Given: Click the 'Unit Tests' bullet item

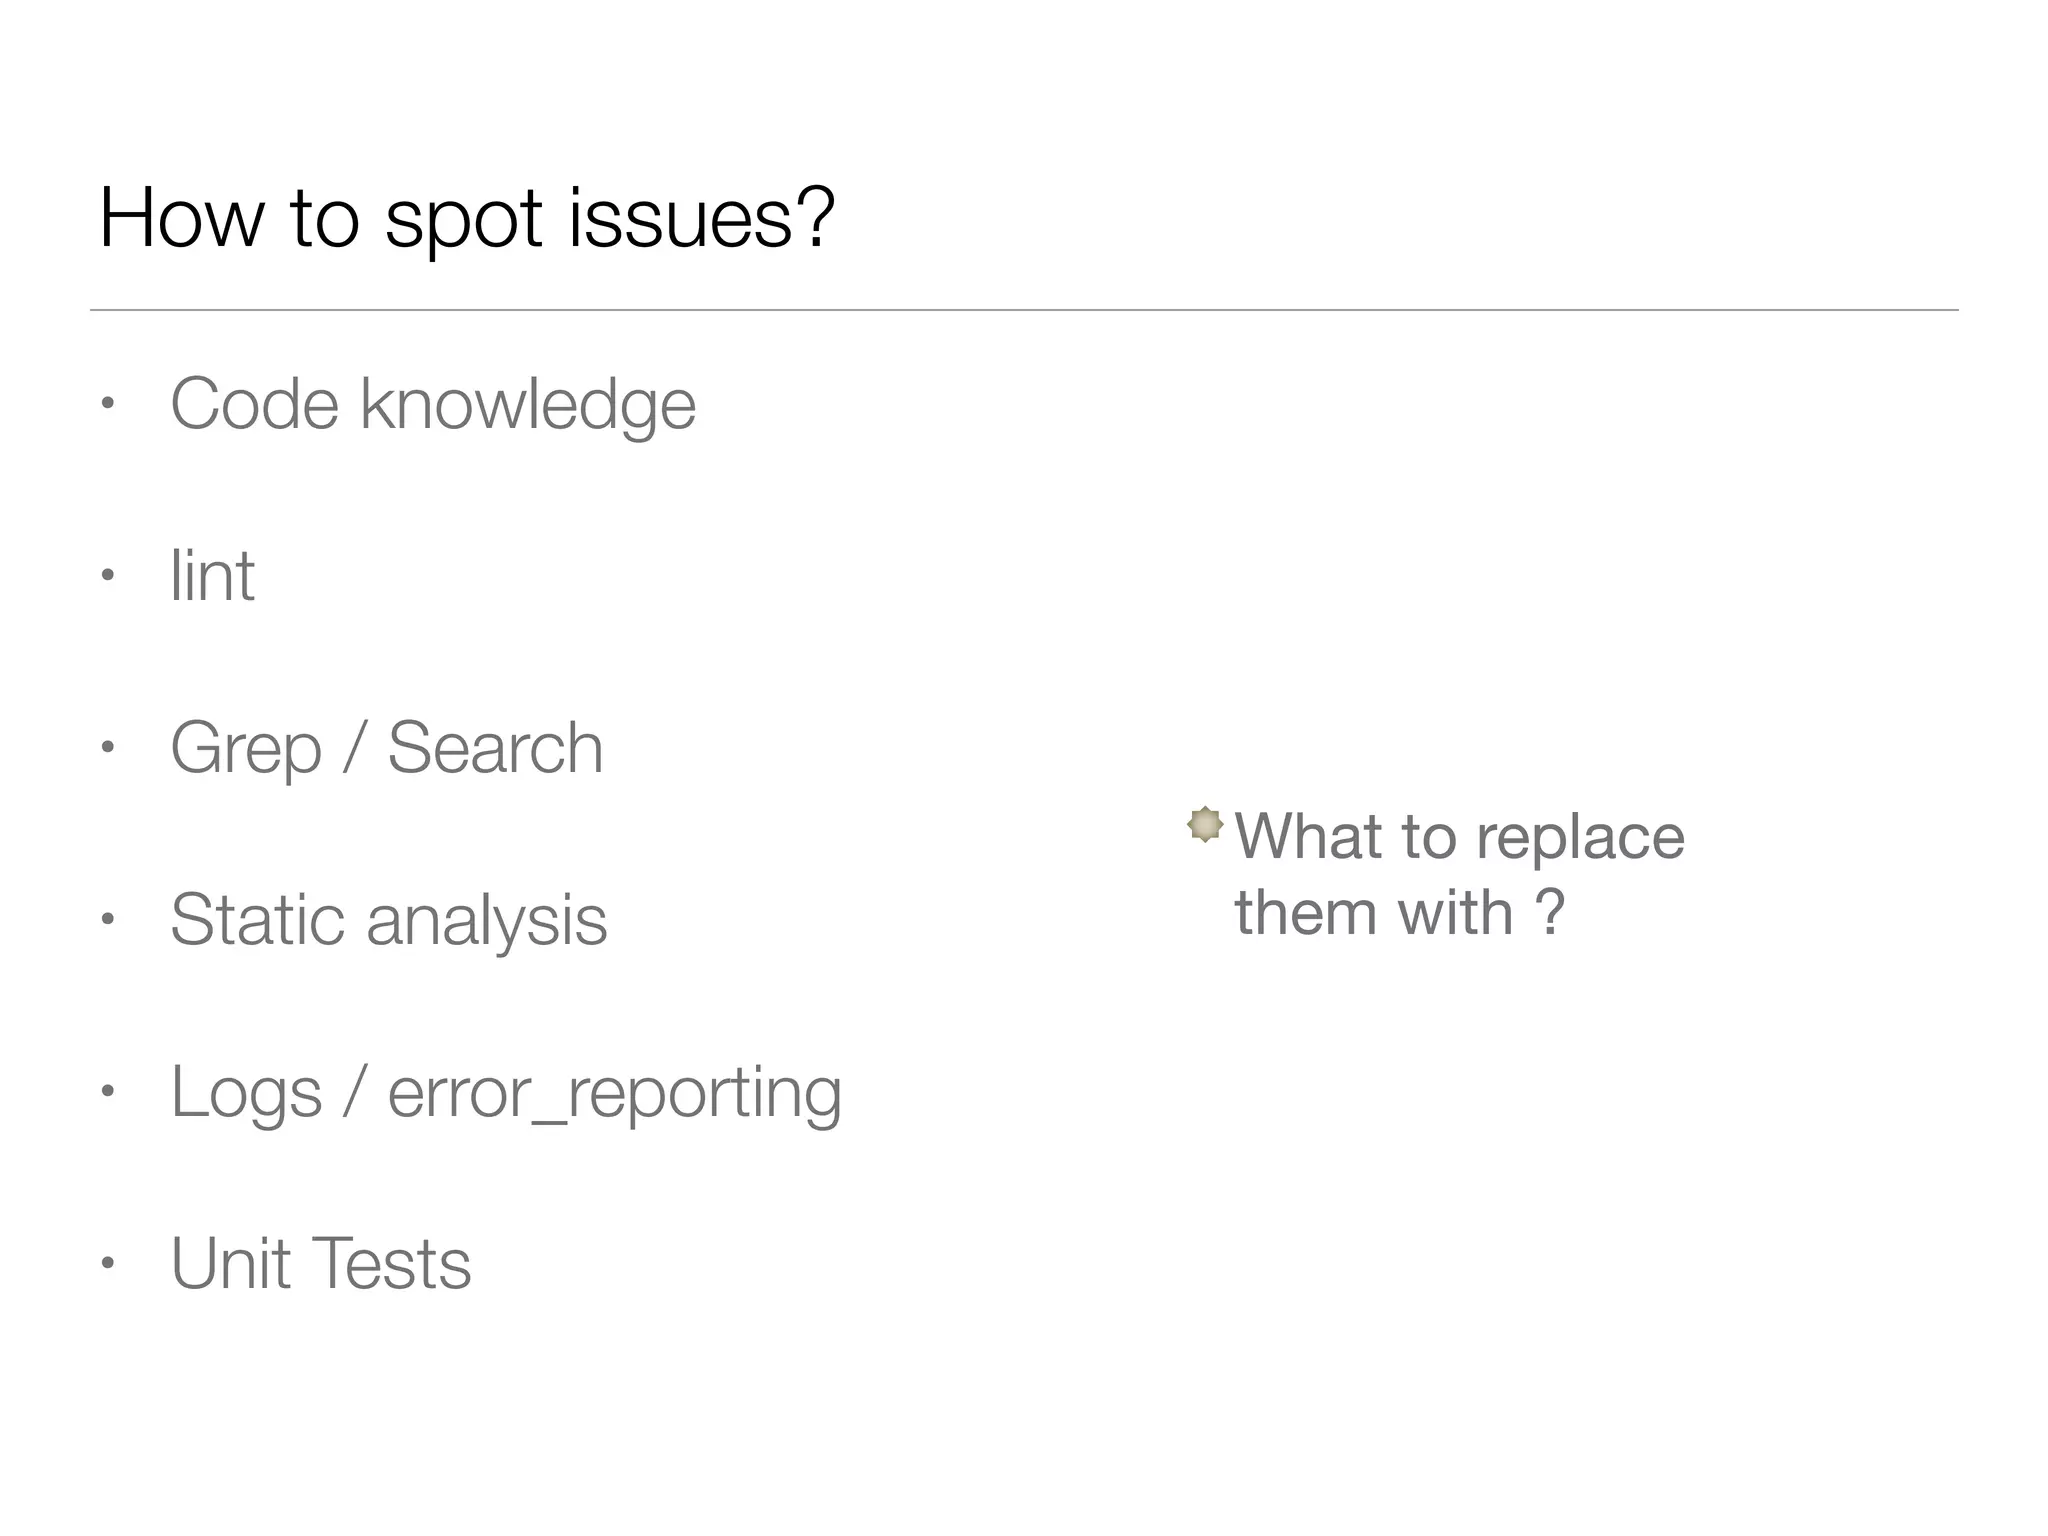Looking at the screenshot, I should coord(320,1264).
